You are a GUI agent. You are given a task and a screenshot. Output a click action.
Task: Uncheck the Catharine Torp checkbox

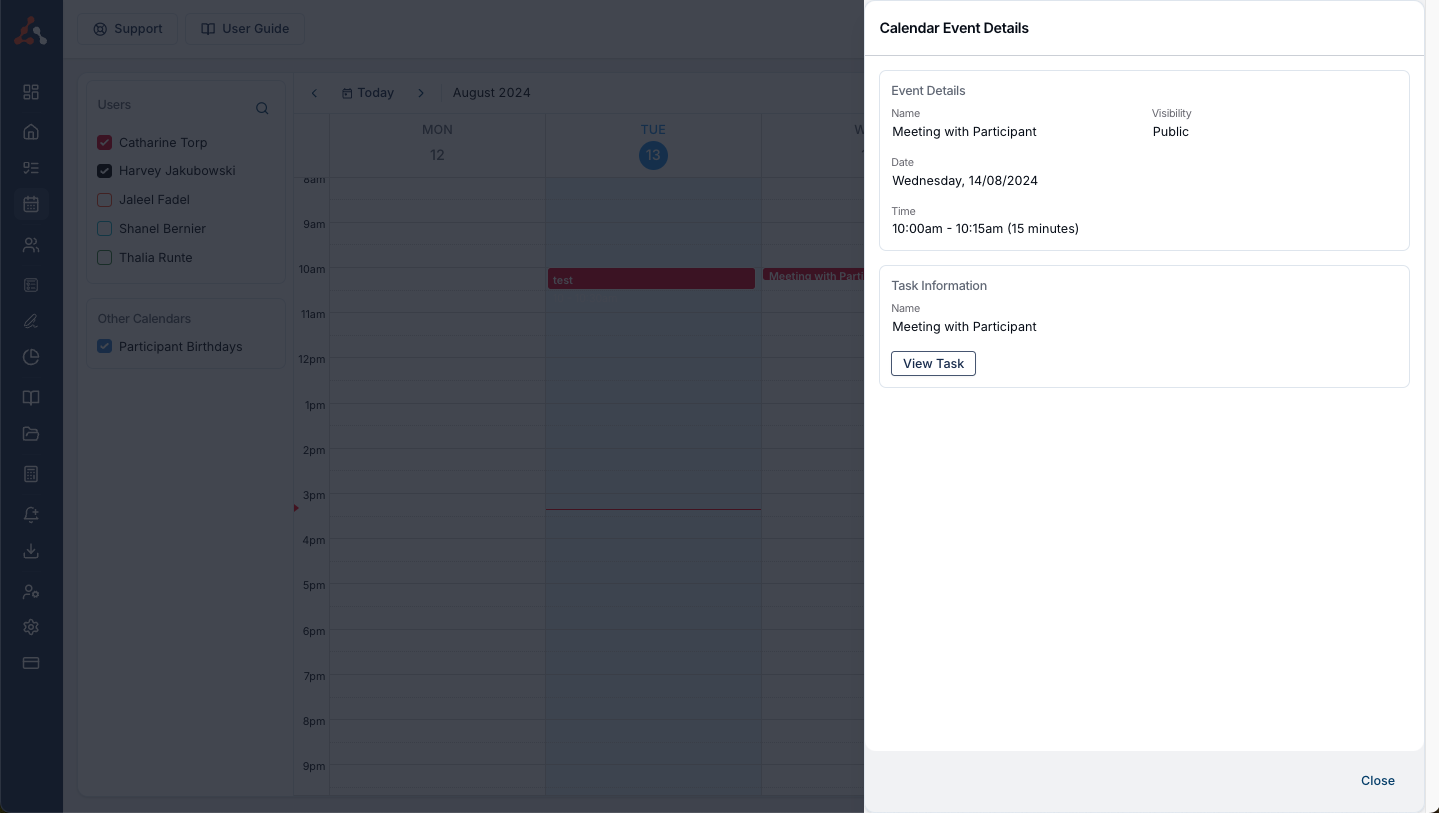tap(105, 143)
